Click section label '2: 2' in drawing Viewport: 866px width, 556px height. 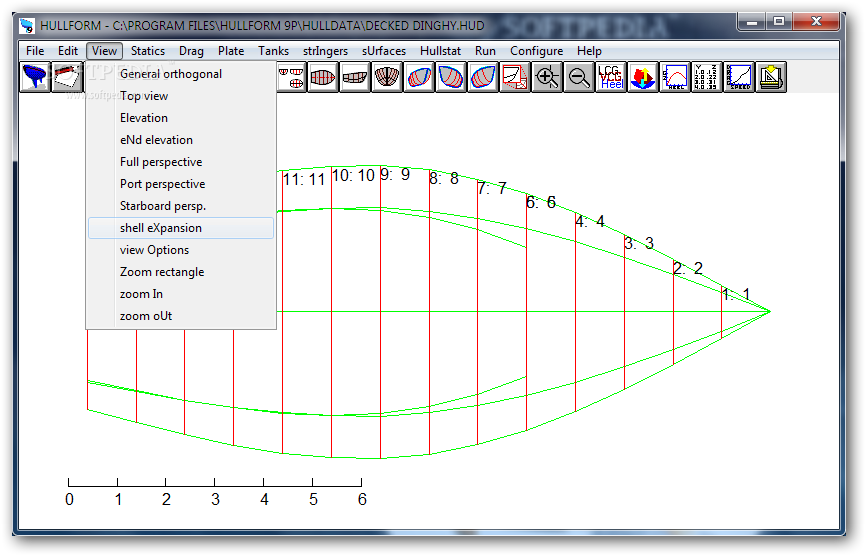[688, 268]
